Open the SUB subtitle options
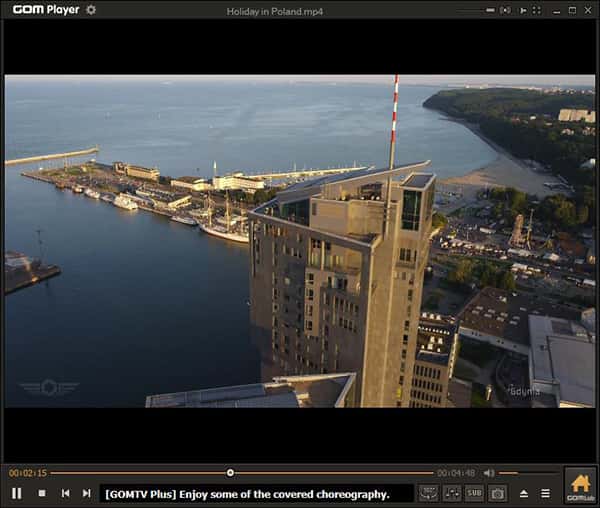Image resolution: width=600 pixels, height=508 pixels. (474, 493)
